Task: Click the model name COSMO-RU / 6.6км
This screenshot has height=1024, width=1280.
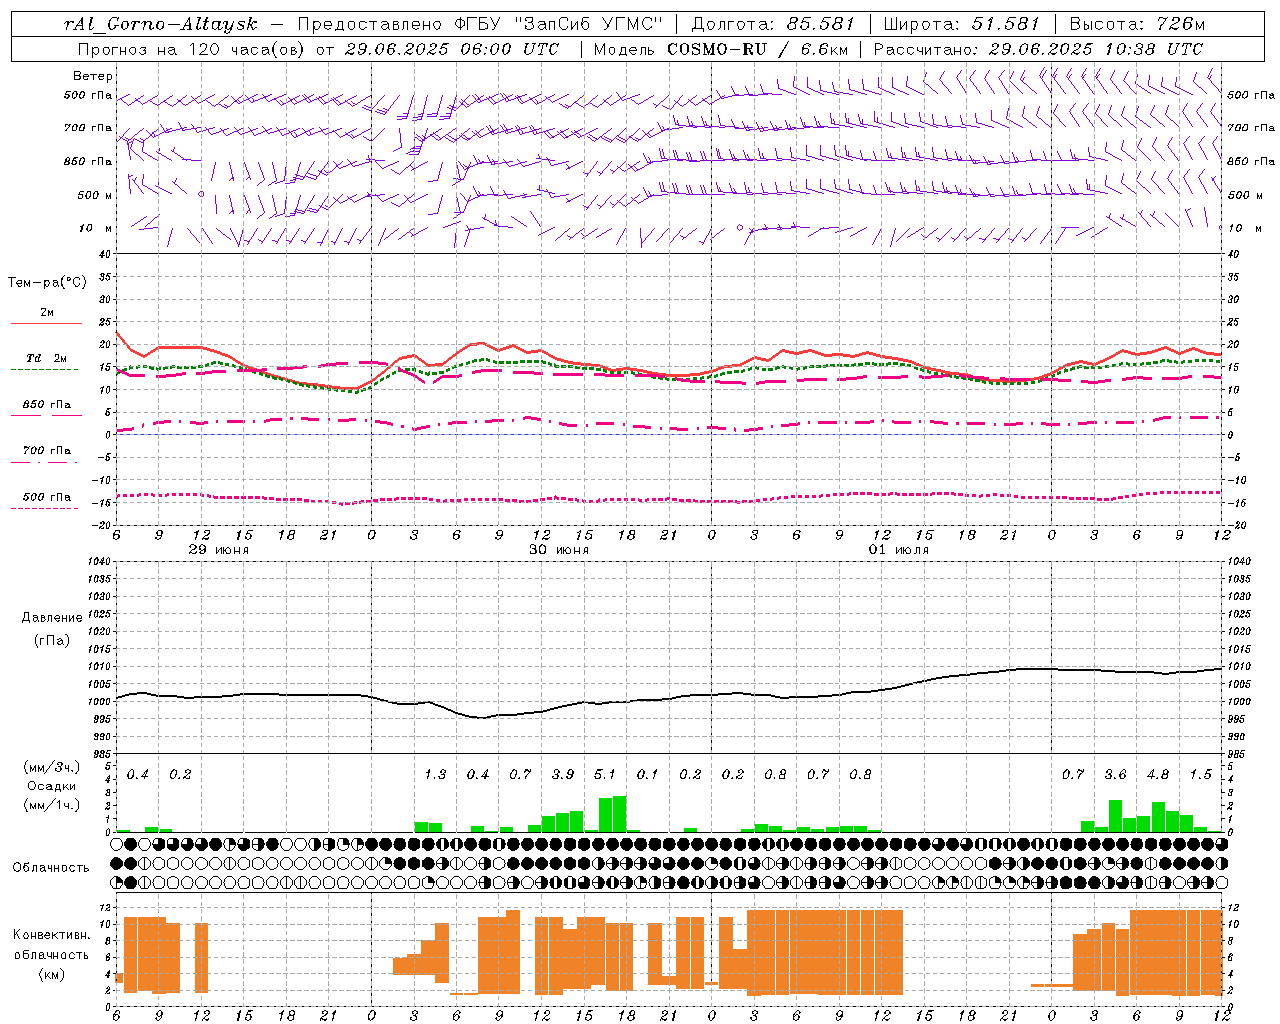Action: click(x=758, y=49)
